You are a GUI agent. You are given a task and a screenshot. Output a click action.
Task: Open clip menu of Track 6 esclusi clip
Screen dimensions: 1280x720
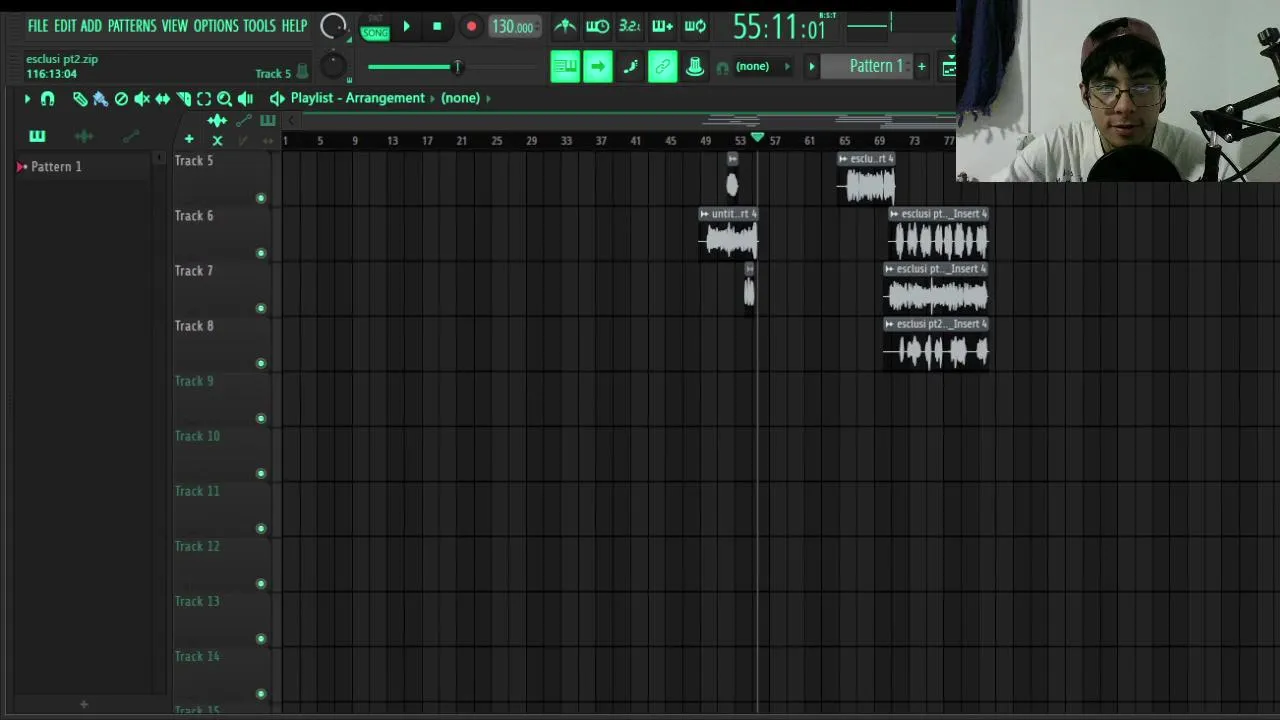click(894, 214)
